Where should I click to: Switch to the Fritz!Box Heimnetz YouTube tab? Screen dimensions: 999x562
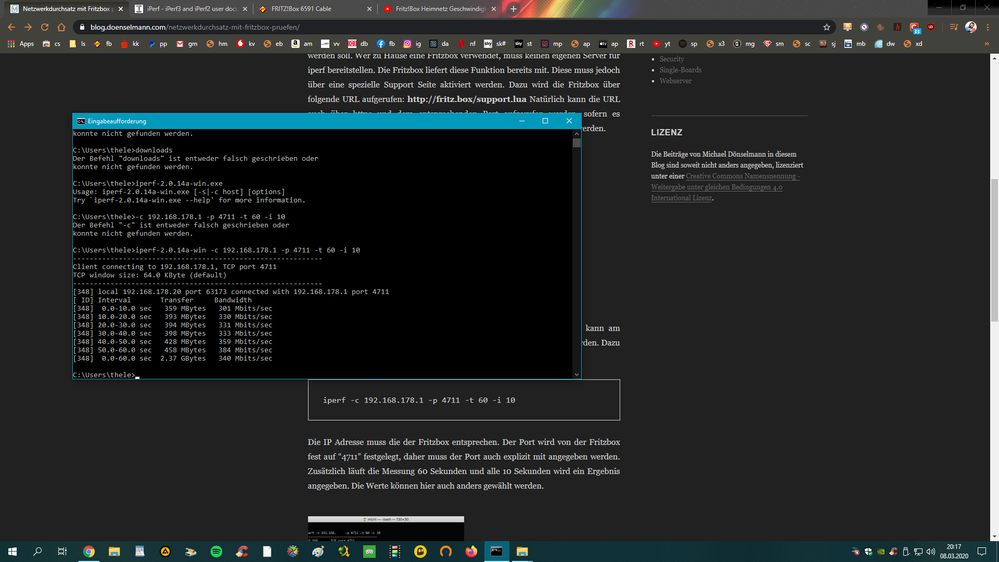point(439,9)
